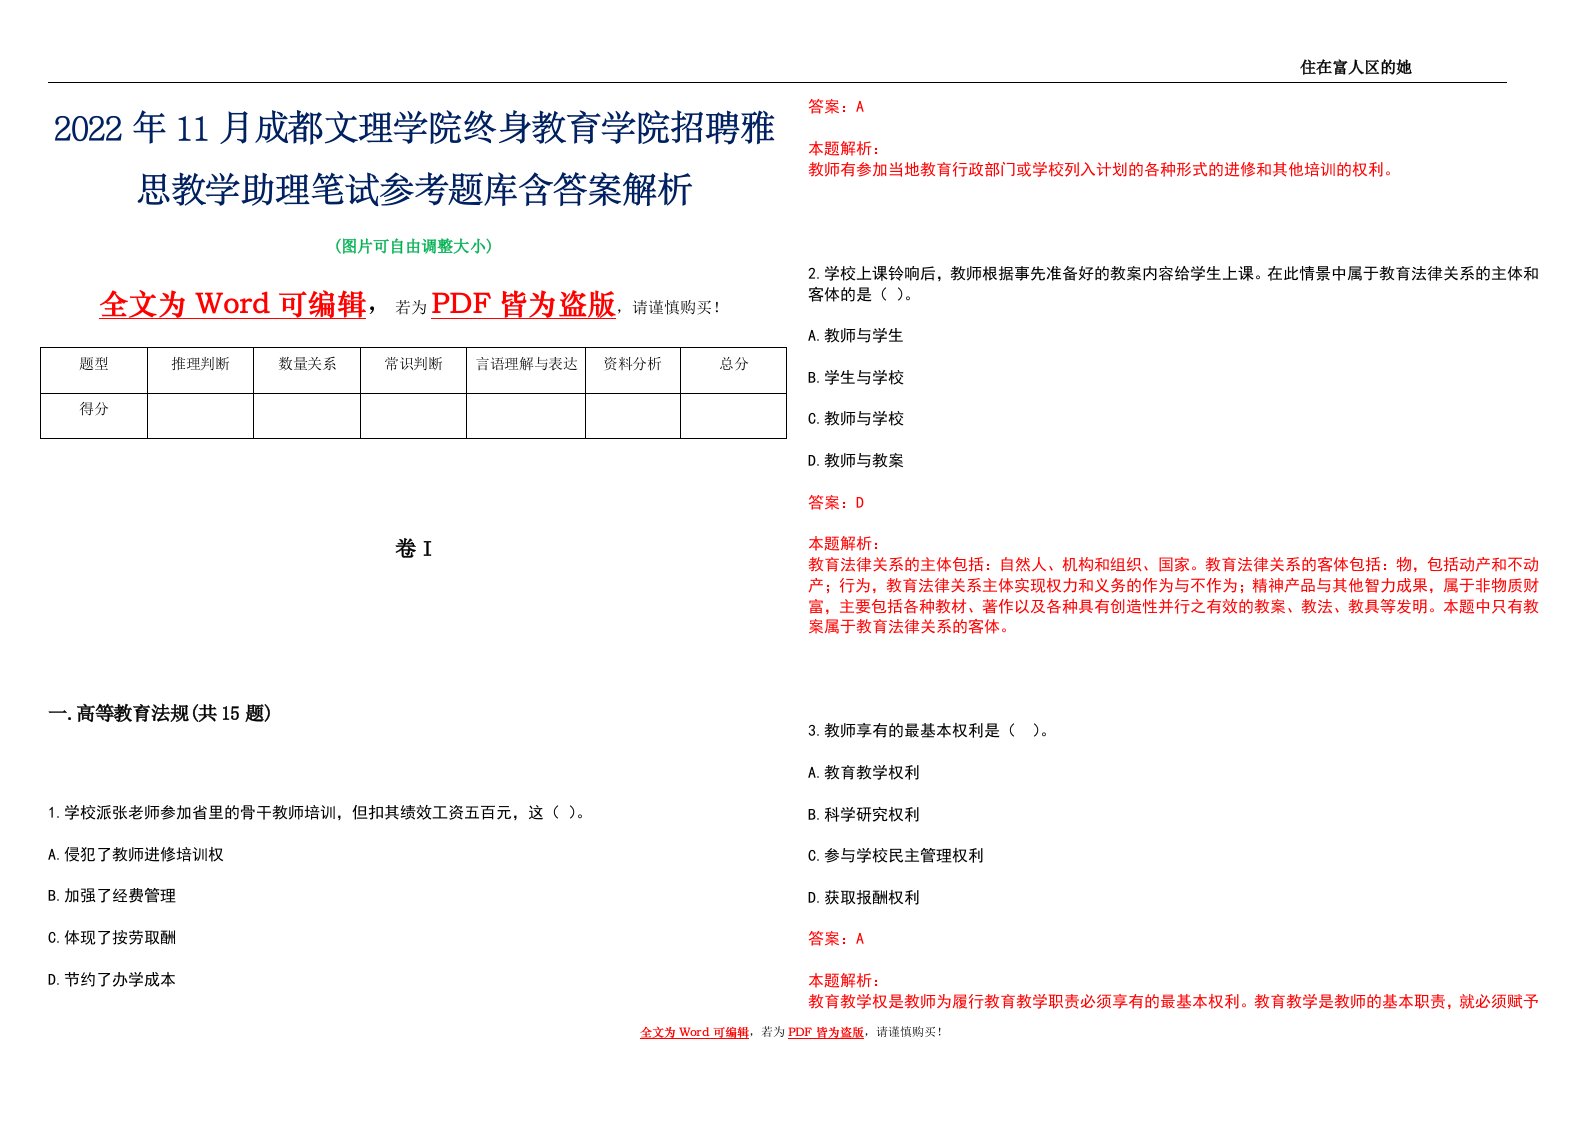Click the red text 全文为Word可编辑
The height and width of the screenshot is (1122, 1587).
point(233,304)
